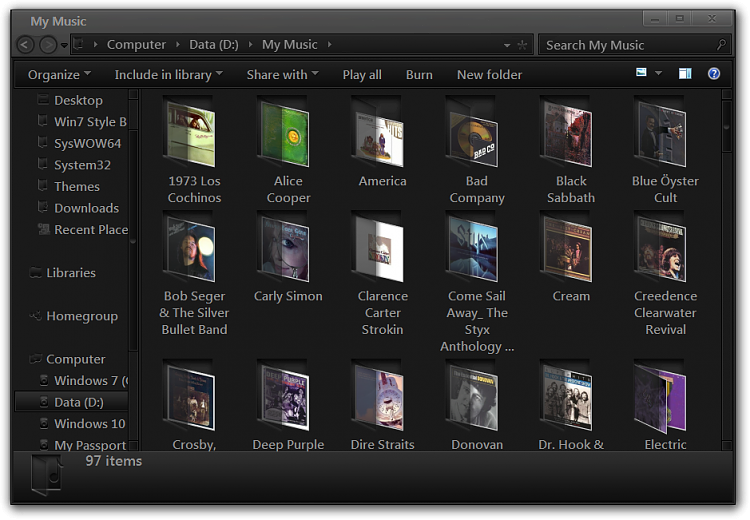Open the Organize menu
750x520 pixels.
tap(59, 75)
